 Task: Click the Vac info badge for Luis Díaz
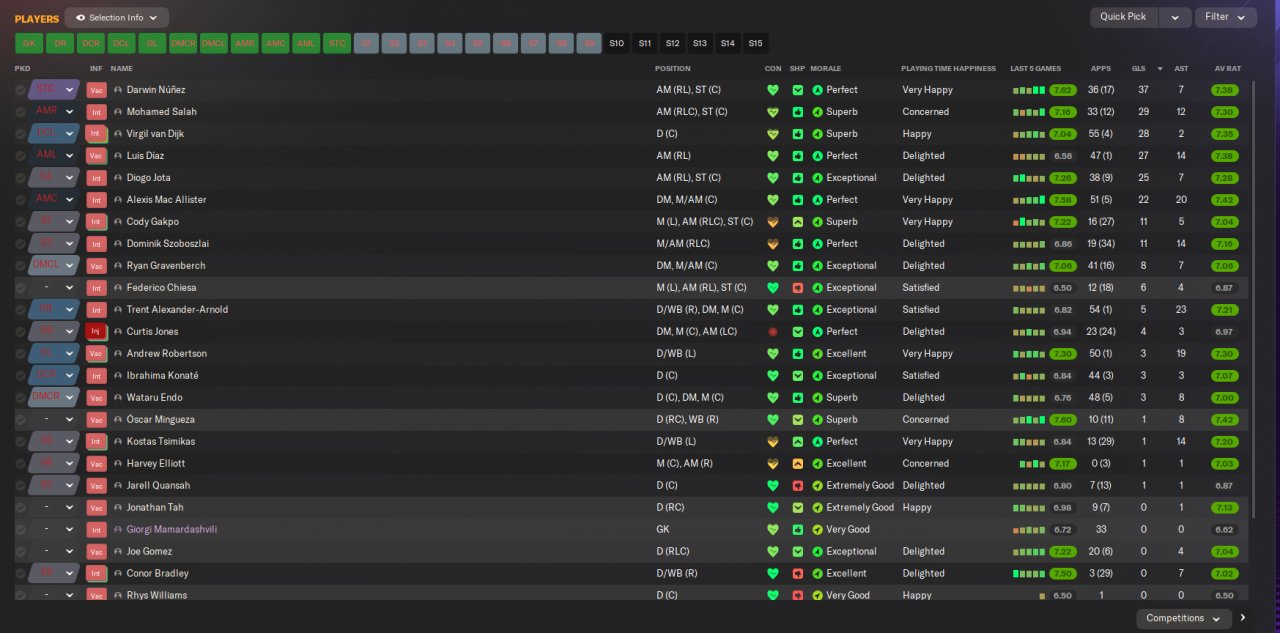[x=96, y=156]
